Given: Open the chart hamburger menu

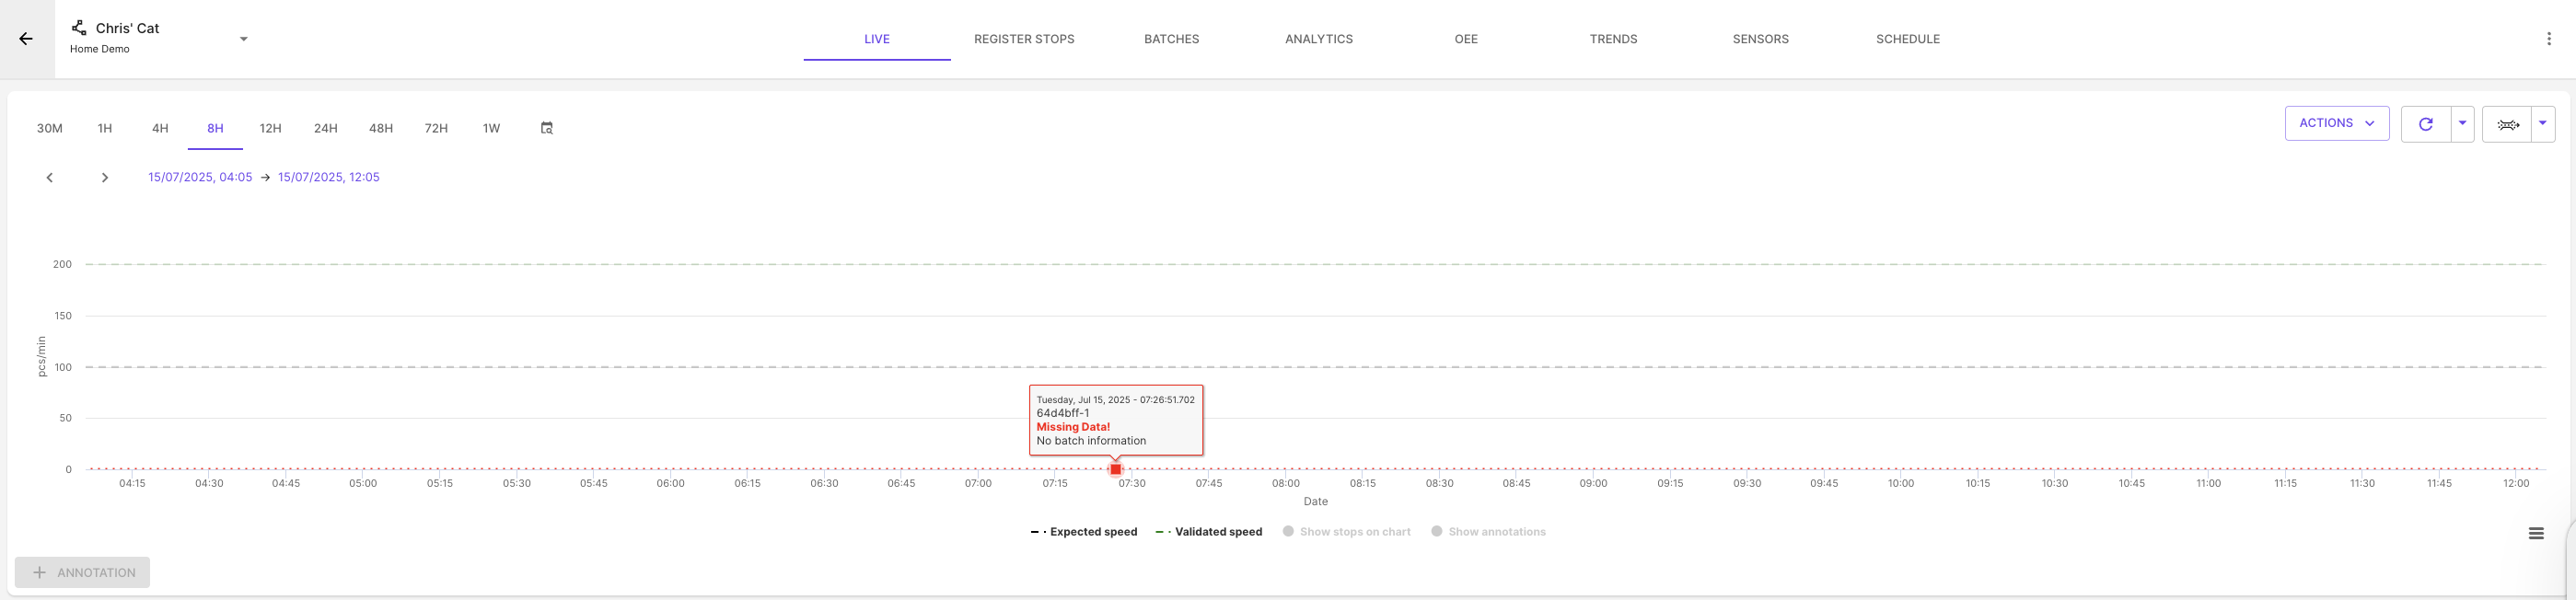Looking at the screenshot, I should coord(2536,533).
